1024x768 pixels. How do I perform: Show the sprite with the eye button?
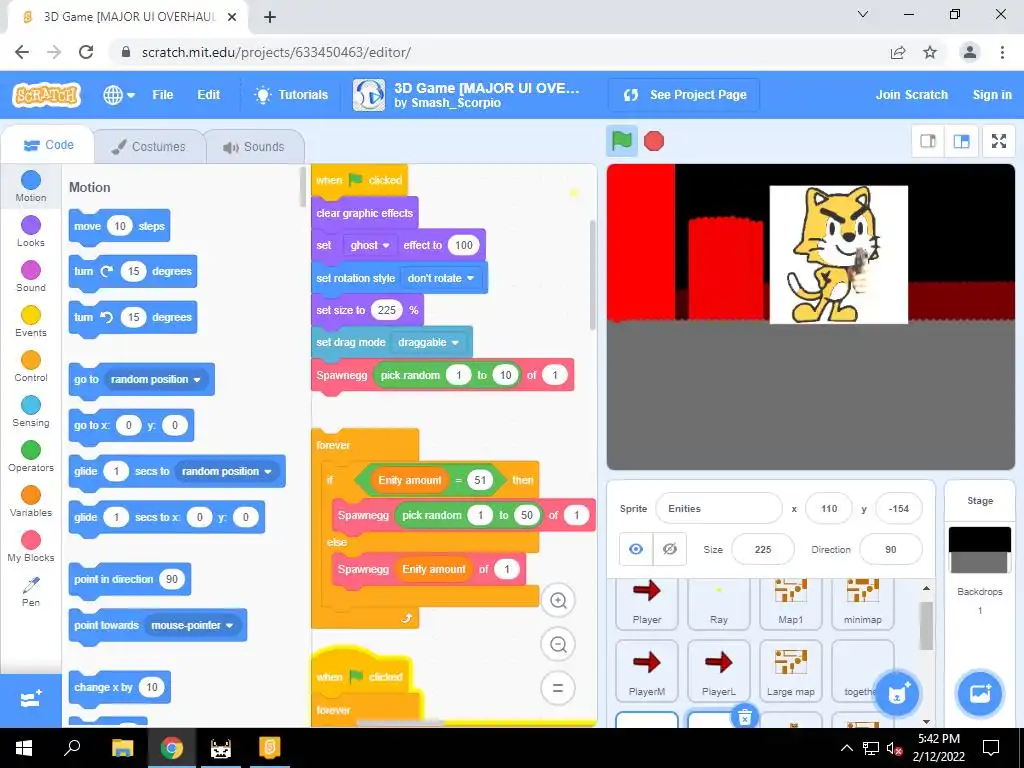pyautogui.click(x=635, y=549)
